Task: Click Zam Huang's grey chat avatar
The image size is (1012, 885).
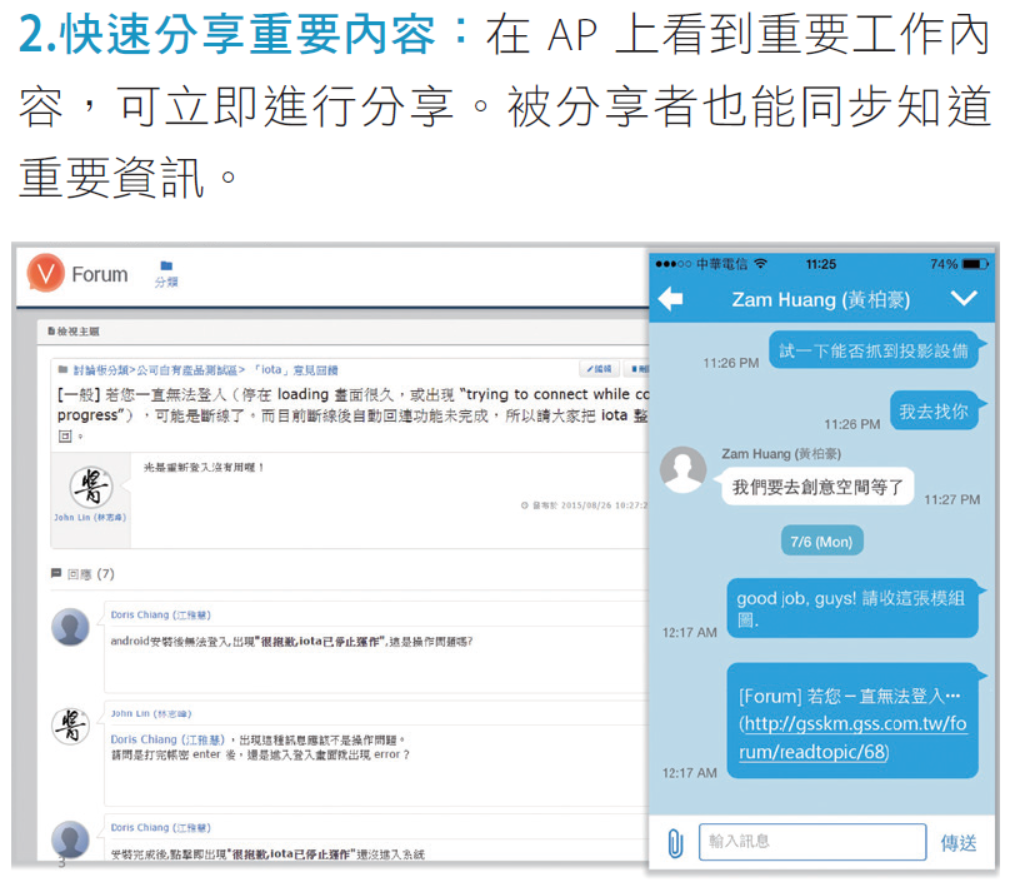Action: pos(684,469)
